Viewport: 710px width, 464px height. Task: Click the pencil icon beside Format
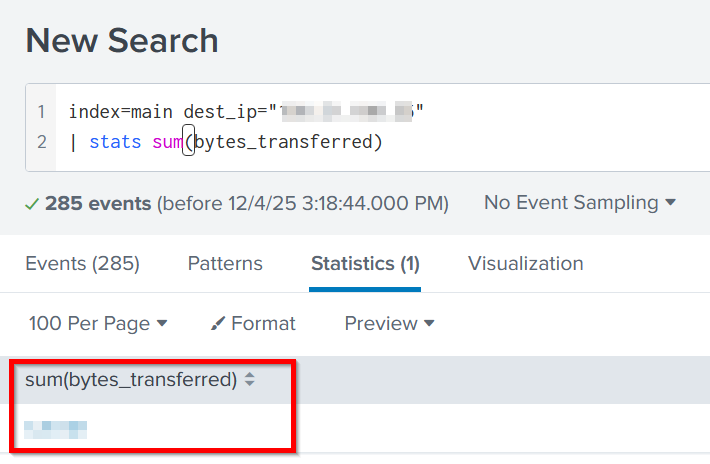click(219, 324)
